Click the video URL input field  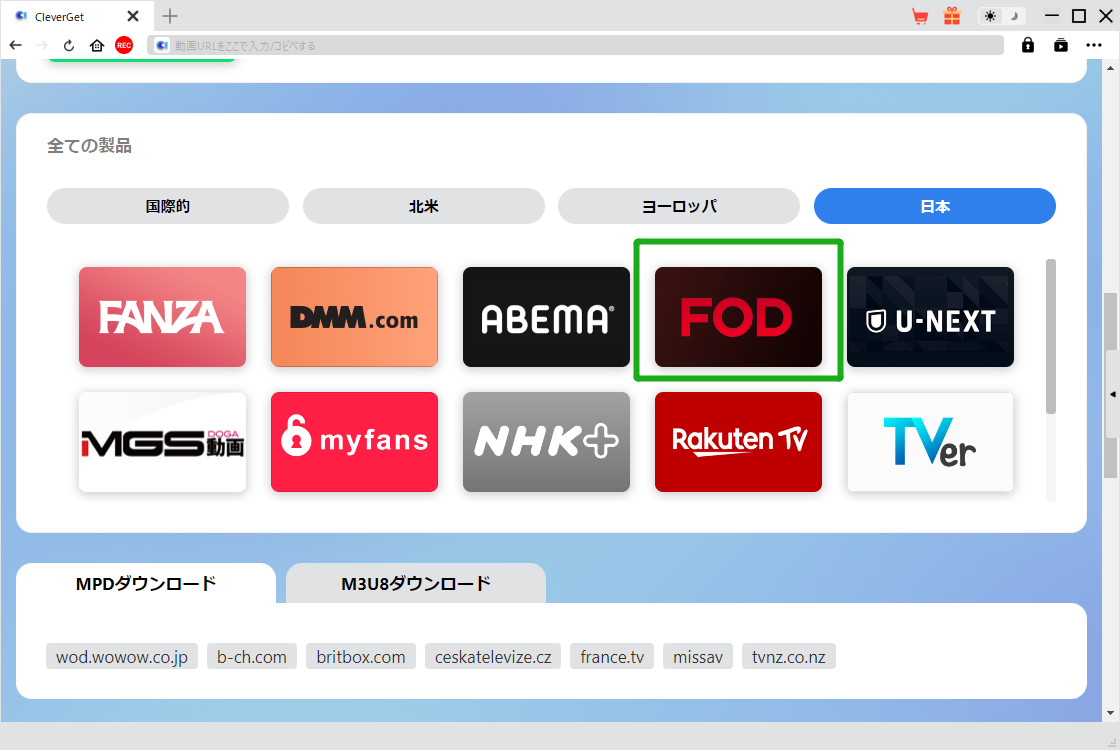(x=575, y=45)
